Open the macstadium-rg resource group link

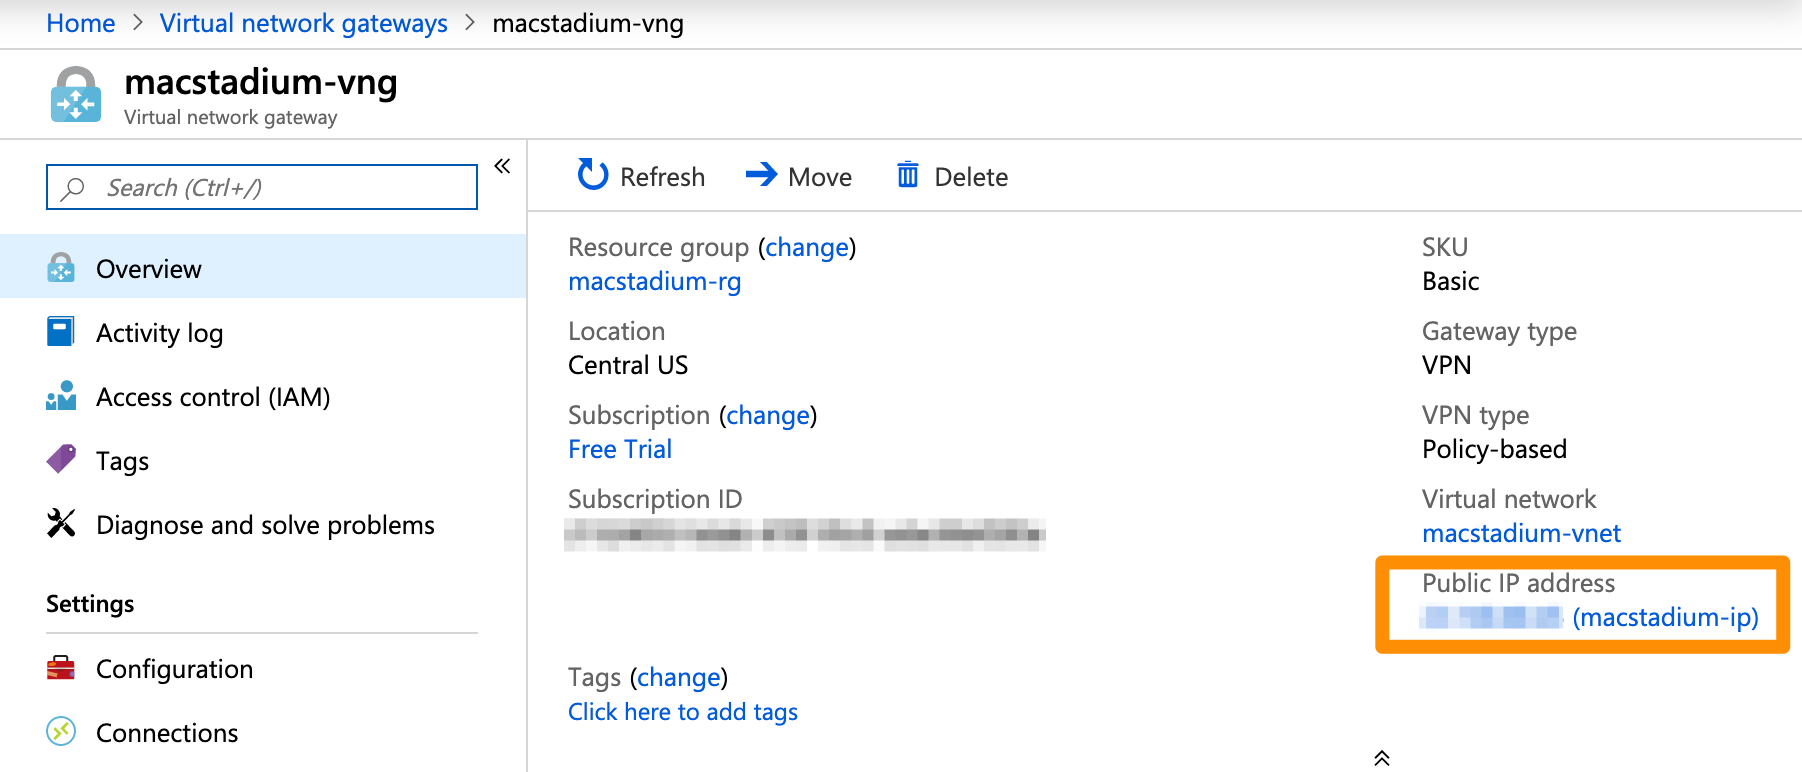point(654,282)
